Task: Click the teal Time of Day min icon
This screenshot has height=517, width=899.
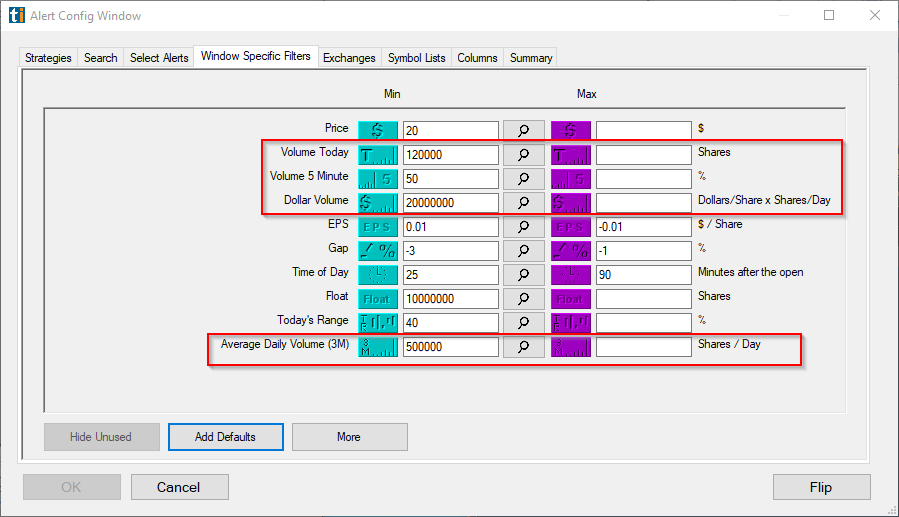Action: pyautogui.click(x=378, y=275)
